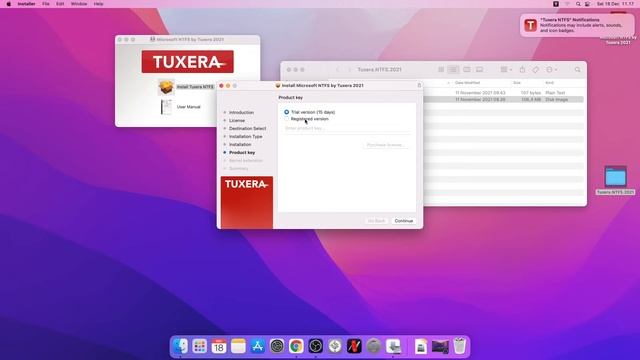Select the Plain Text file row in Finder
640x360 pixels.
(503, 93)
